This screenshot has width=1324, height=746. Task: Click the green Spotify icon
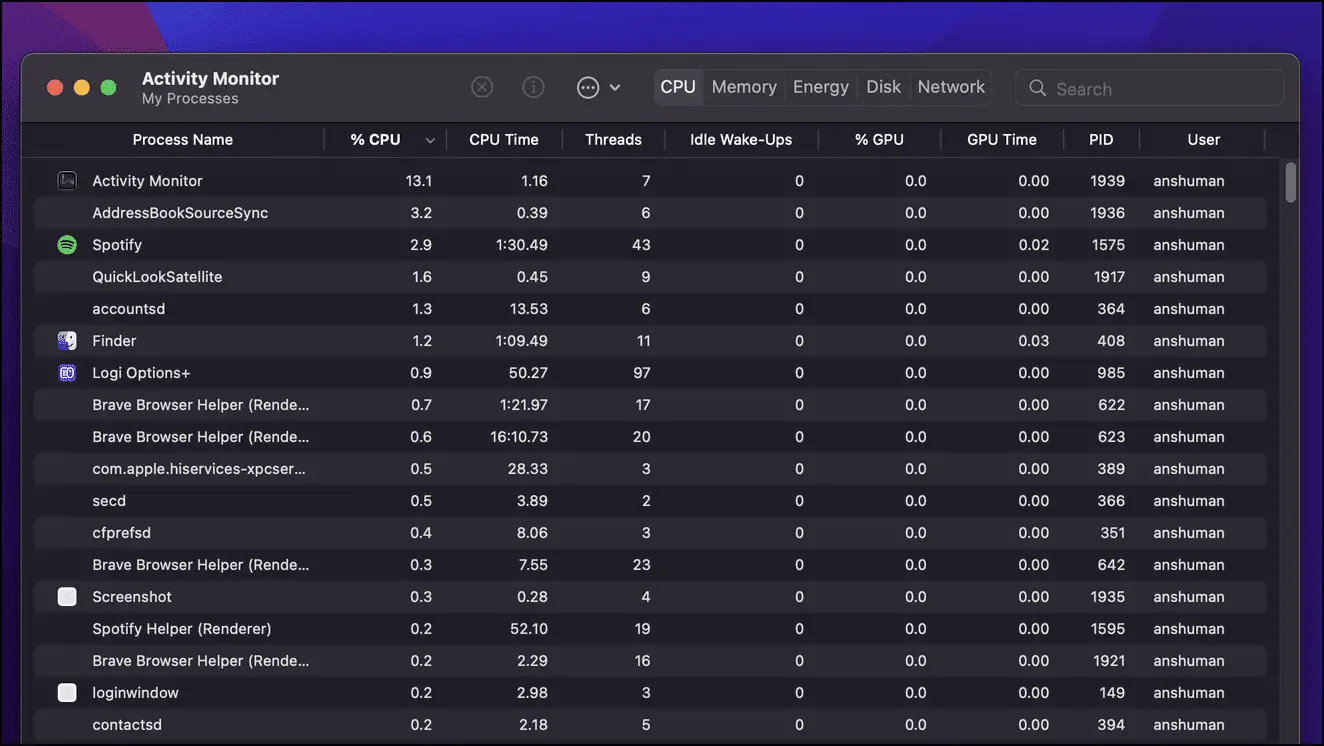67,245
